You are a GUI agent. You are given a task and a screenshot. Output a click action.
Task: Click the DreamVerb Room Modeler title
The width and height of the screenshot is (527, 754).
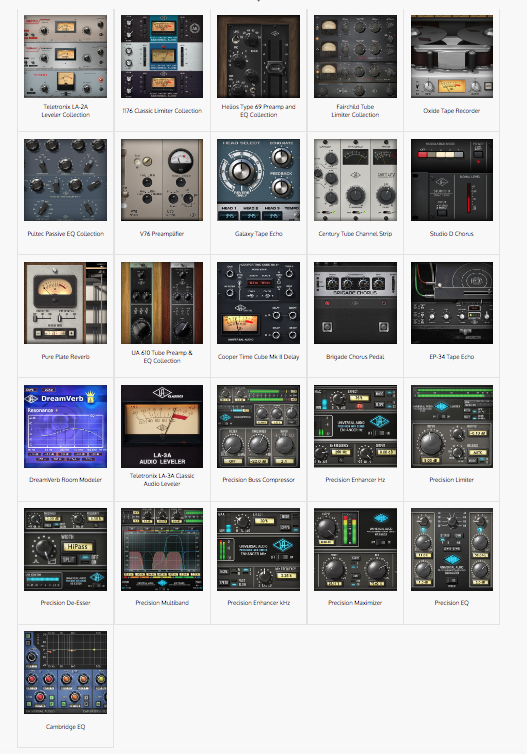[x=65, y=480]
